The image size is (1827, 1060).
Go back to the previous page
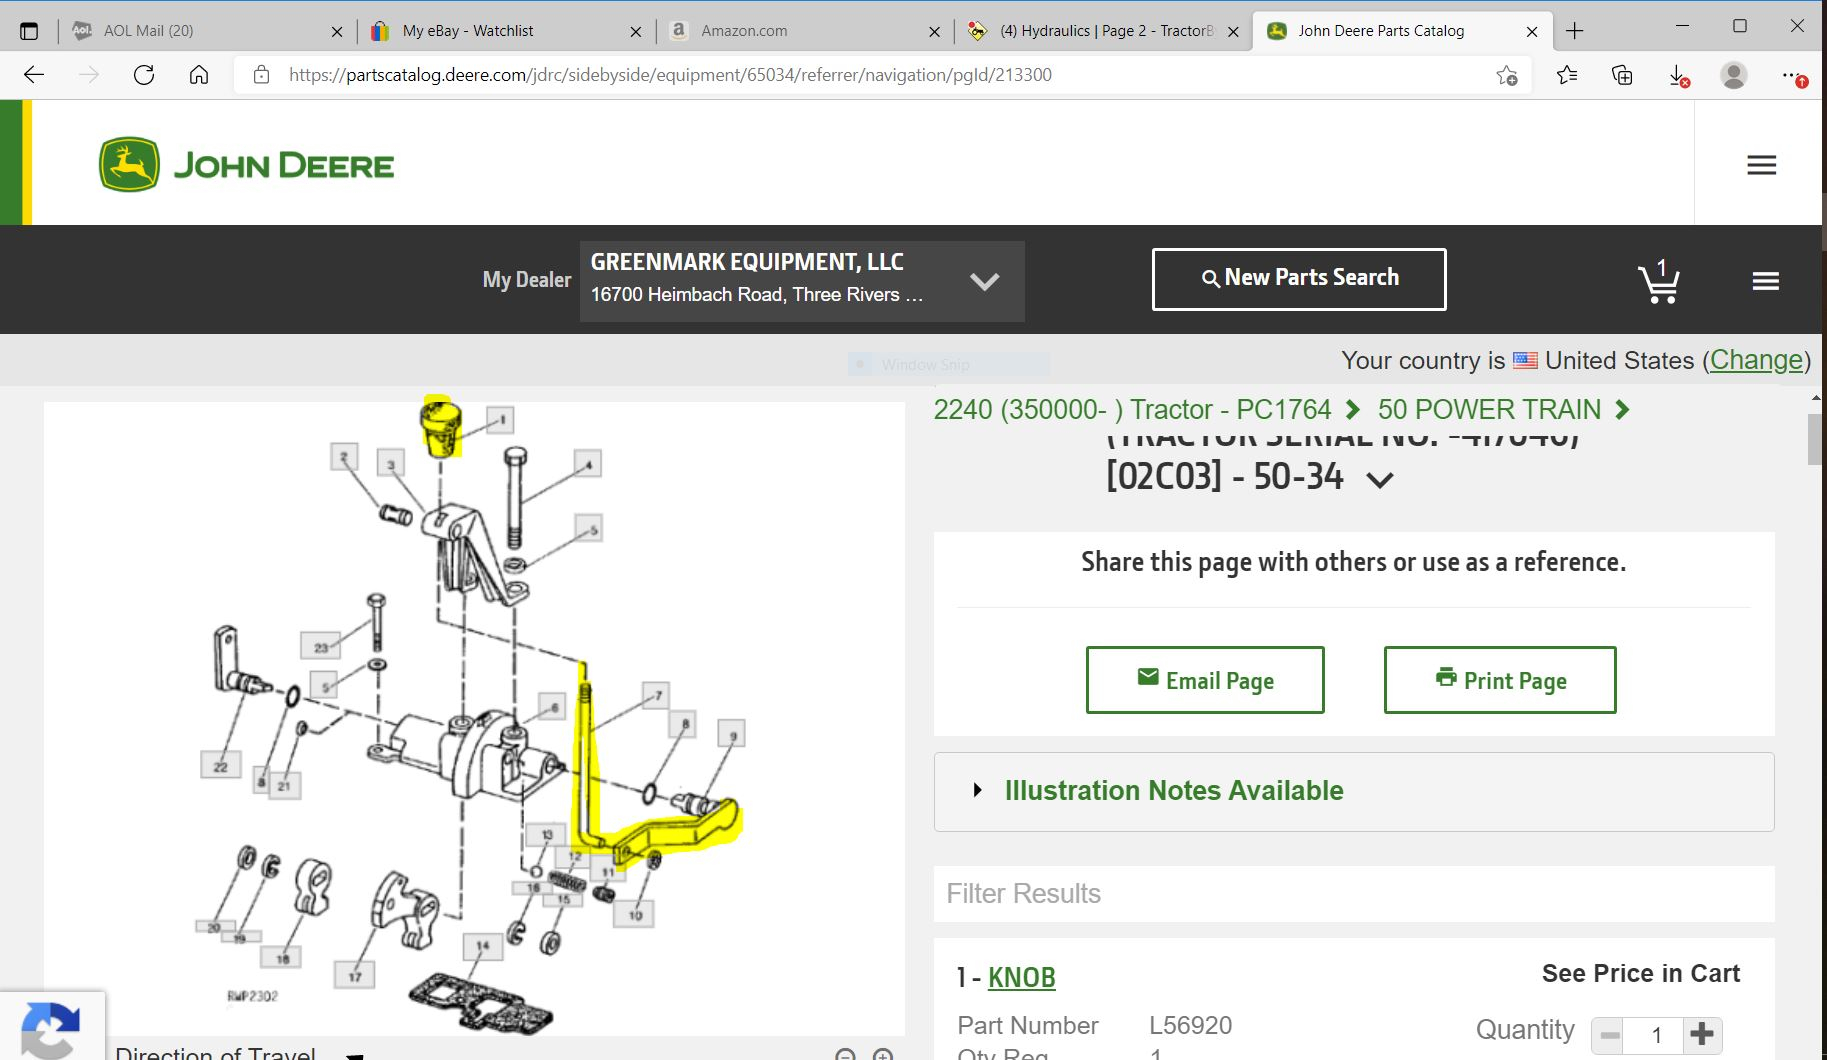34,75
